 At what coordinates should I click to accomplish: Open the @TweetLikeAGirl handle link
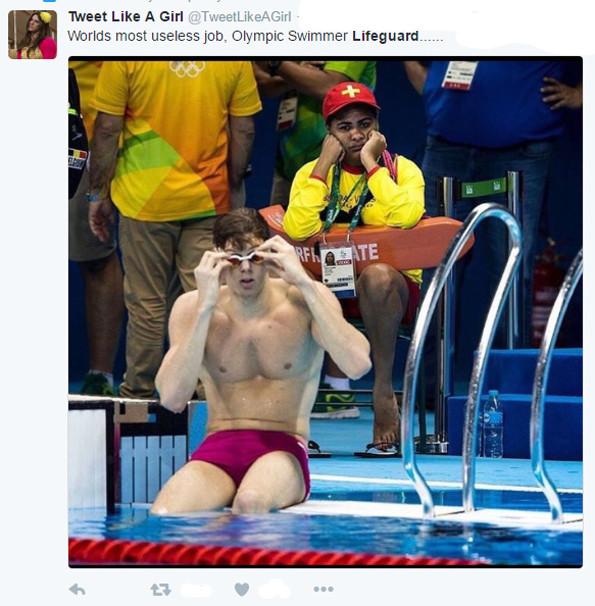[x=240, y=17]
